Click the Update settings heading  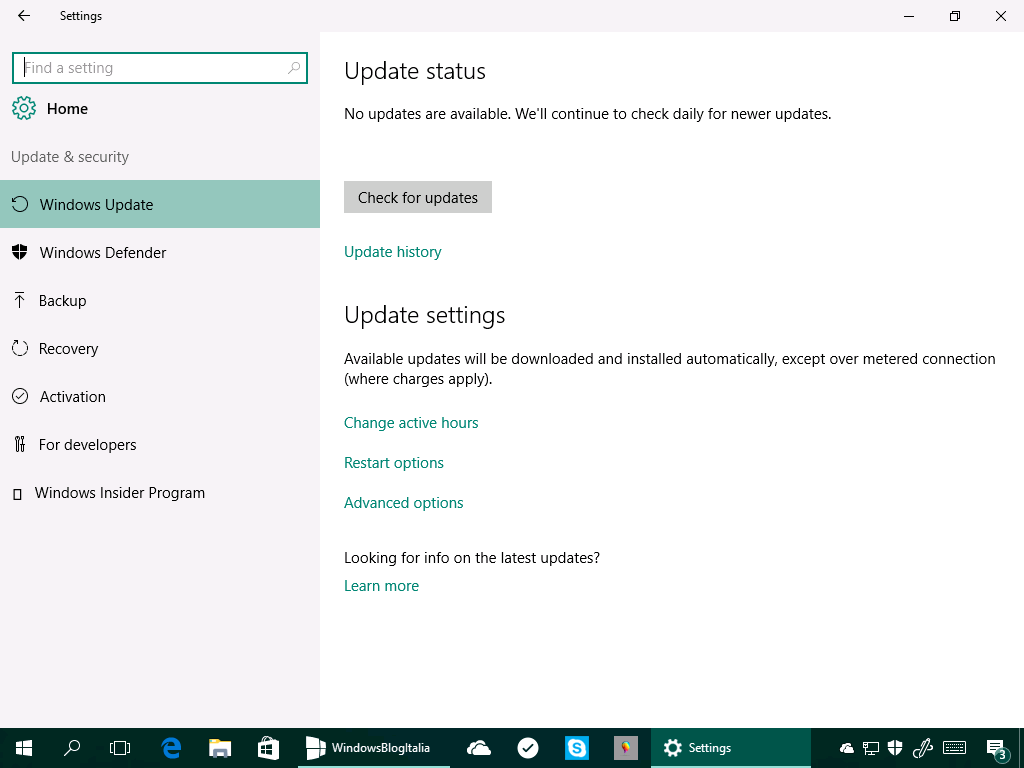point(424,315)
